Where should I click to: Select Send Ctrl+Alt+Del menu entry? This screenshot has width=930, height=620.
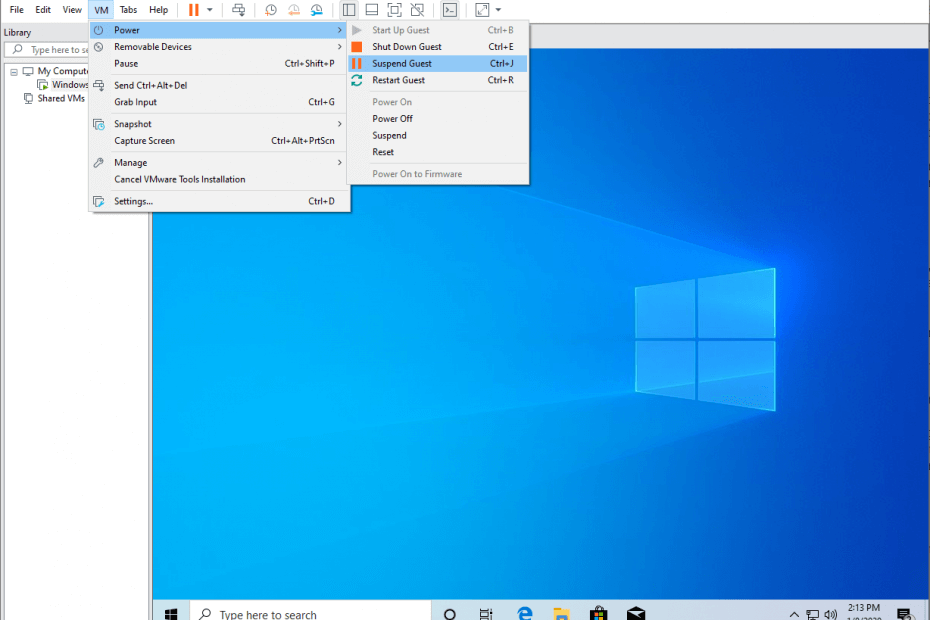point(219,85)
